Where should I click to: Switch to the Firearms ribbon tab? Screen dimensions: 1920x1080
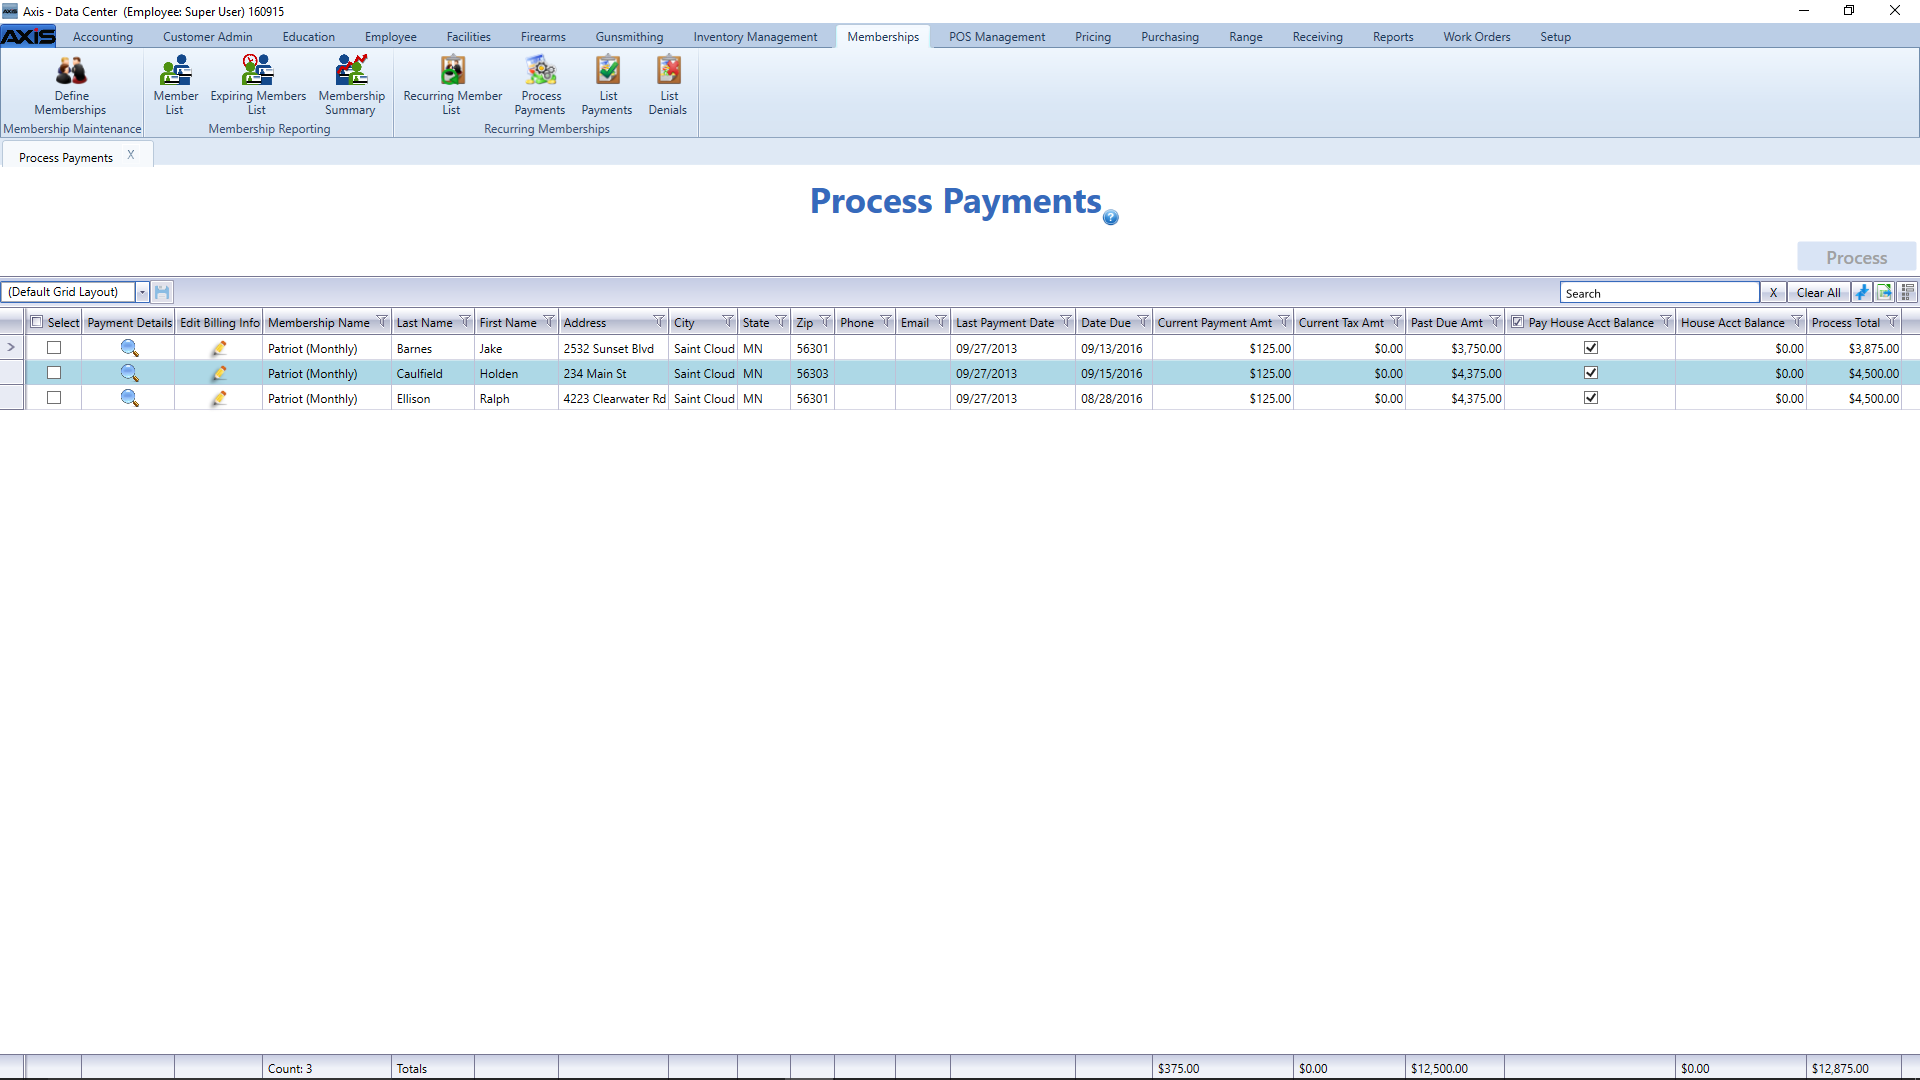pos(543,37)
